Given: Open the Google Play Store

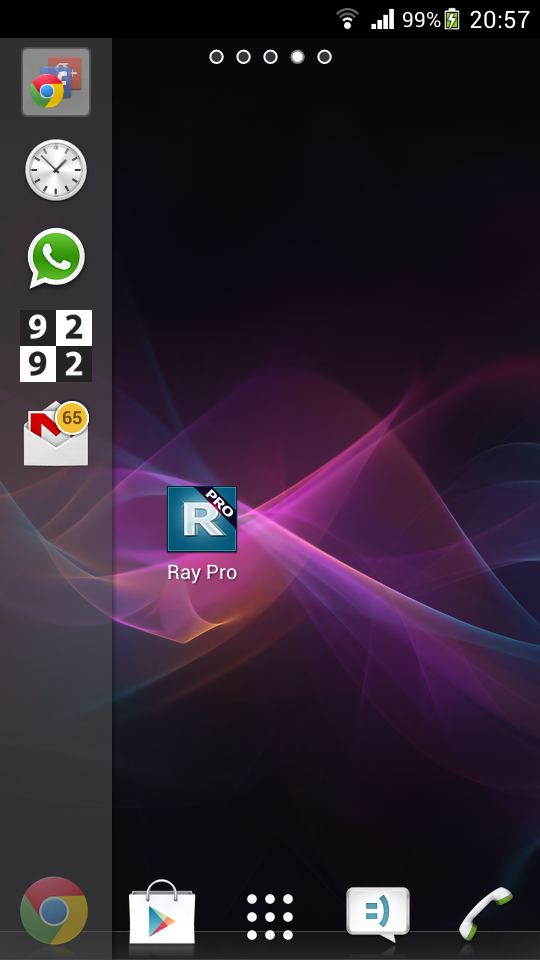Looking at the screenshot, I should [162, 912].
